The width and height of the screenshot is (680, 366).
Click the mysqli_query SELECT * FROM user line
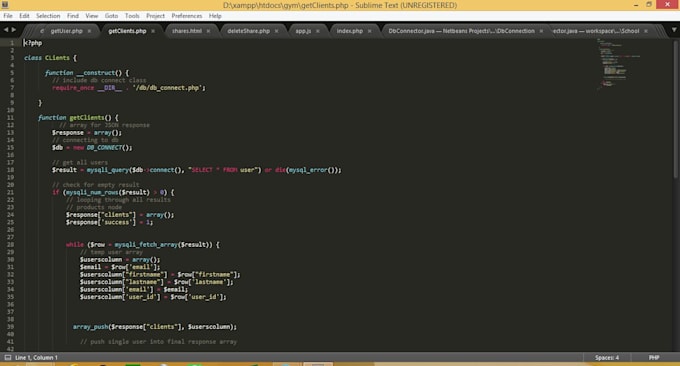pyautogui.click(x=196, y=170)
